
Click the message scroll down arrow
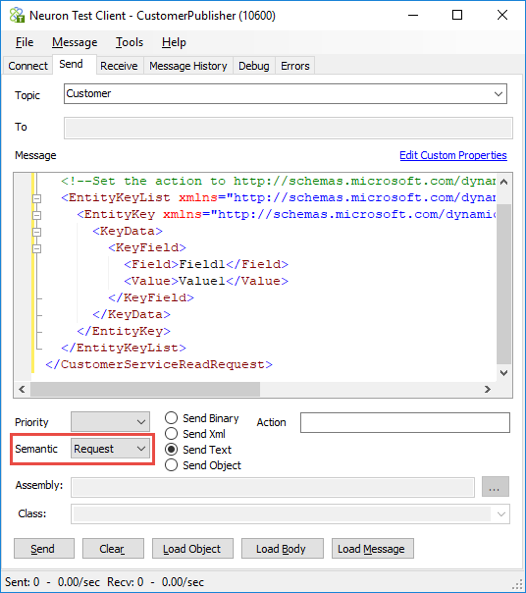pos(503,373)
